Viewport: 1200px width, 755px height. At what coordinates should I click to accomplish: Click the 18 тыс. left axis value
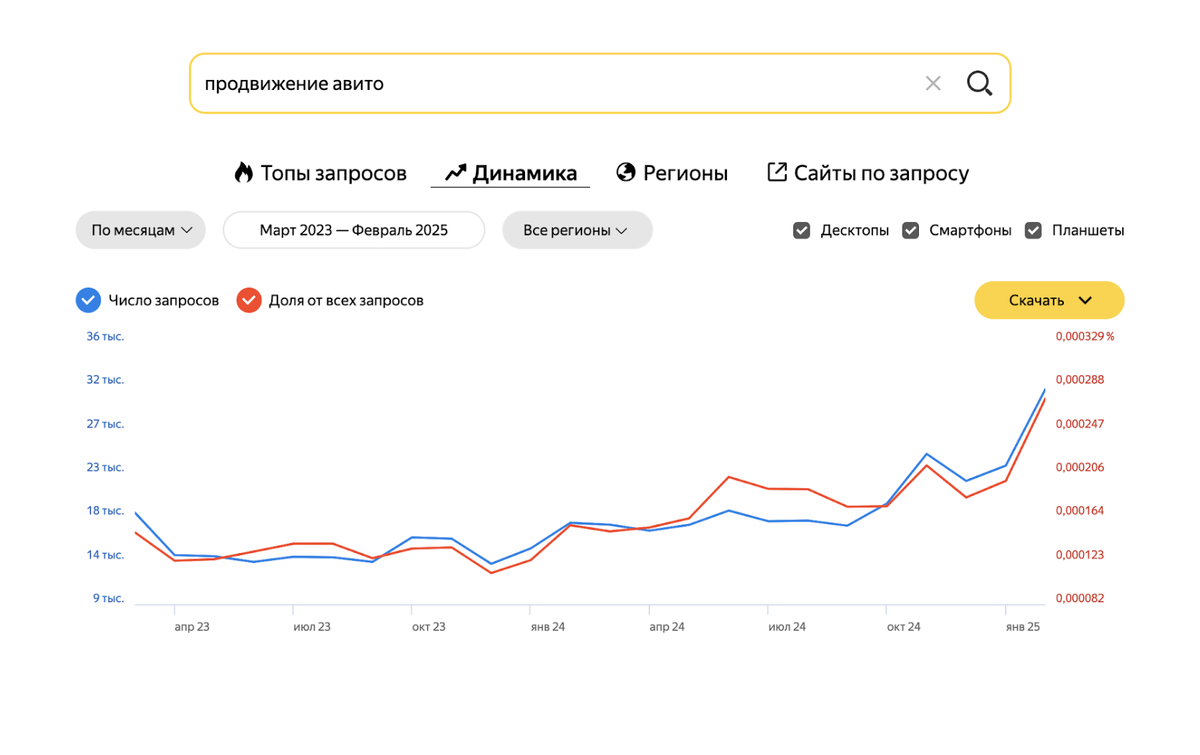pyautogui.click(x=105, y=511)
